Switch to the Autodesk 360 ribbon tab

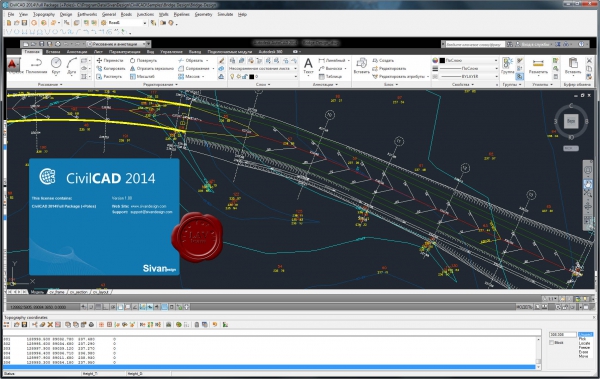270,51
